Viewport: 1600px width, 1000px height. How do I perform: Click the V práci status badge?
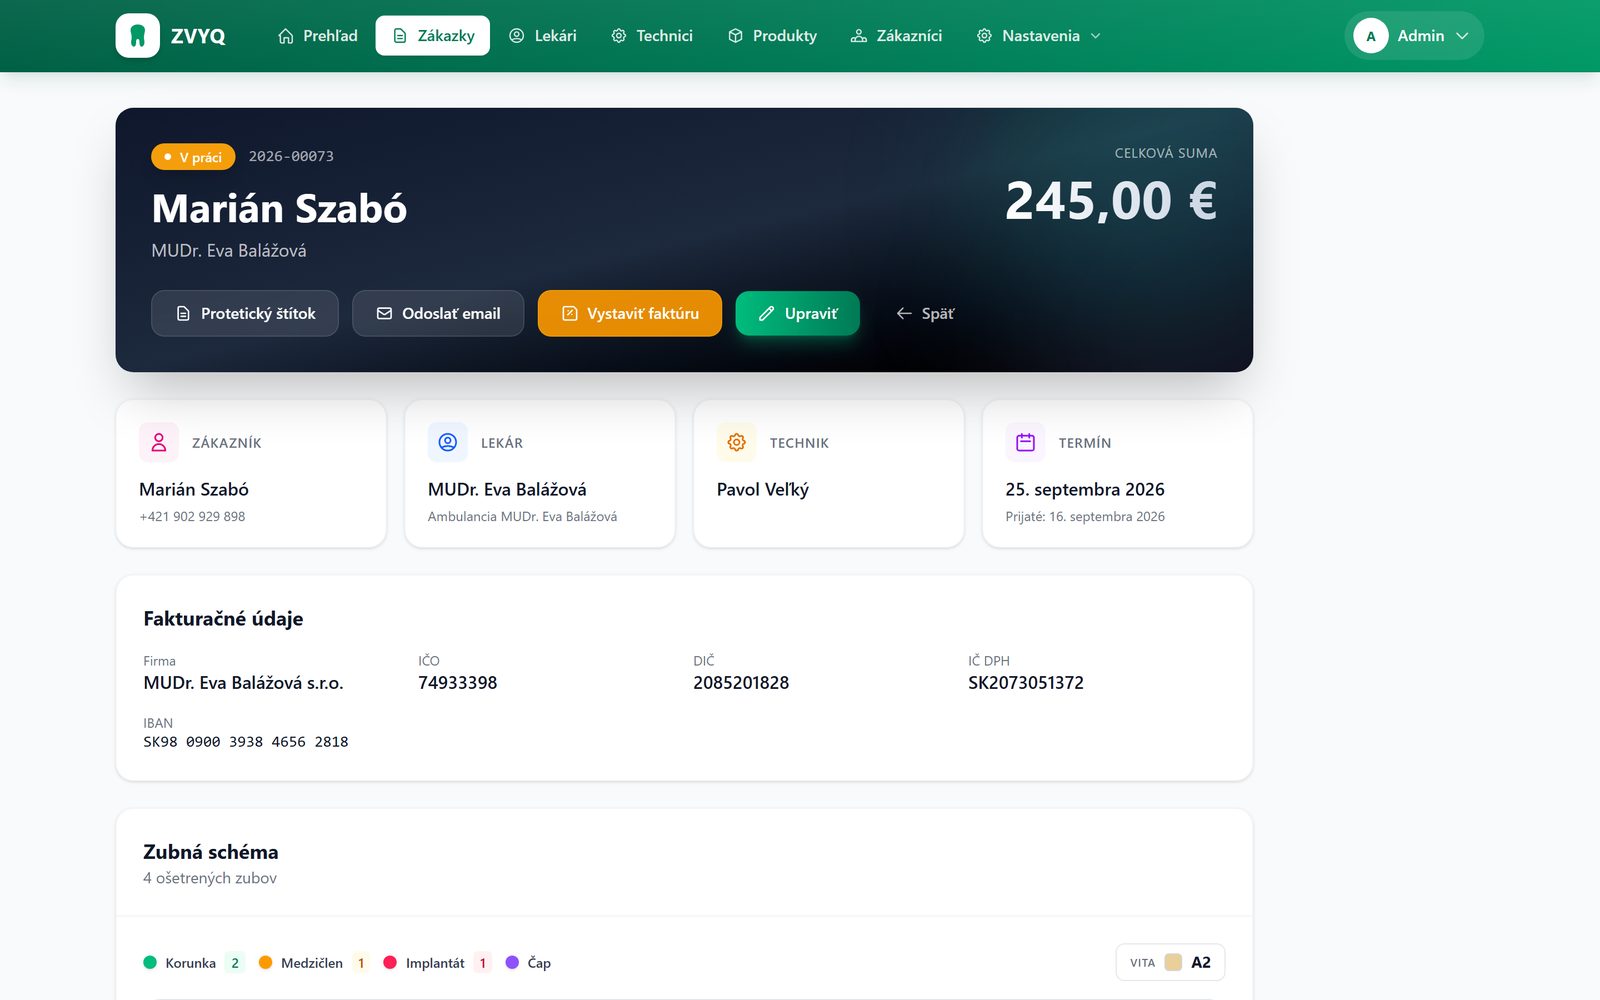[x=193, y=157]
